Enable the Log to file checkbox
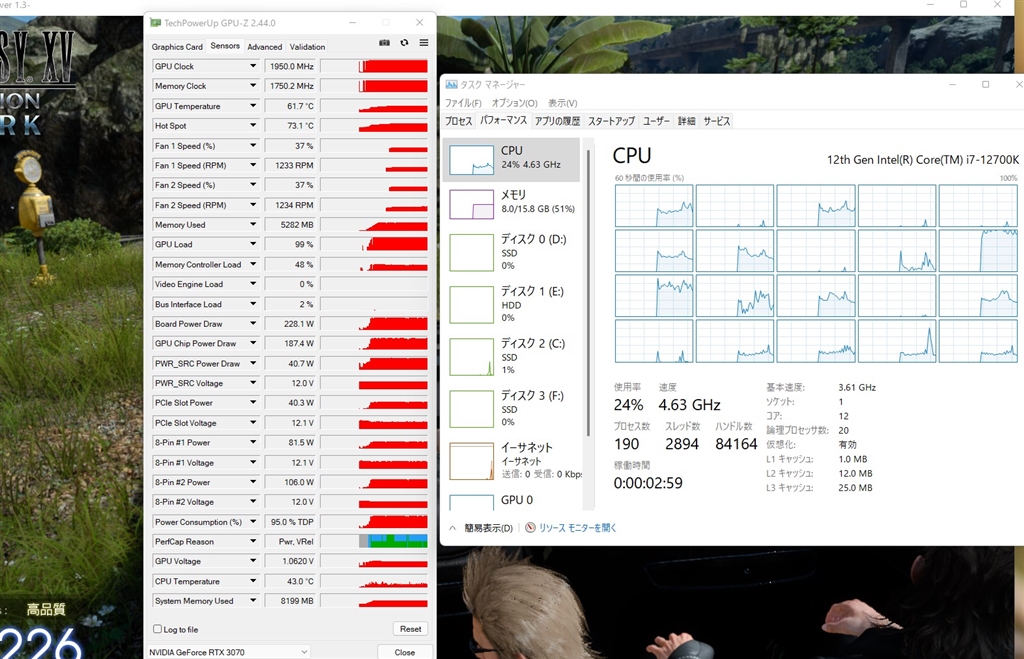This screenshot has width=1024, height=659. (x=157, y=629)
